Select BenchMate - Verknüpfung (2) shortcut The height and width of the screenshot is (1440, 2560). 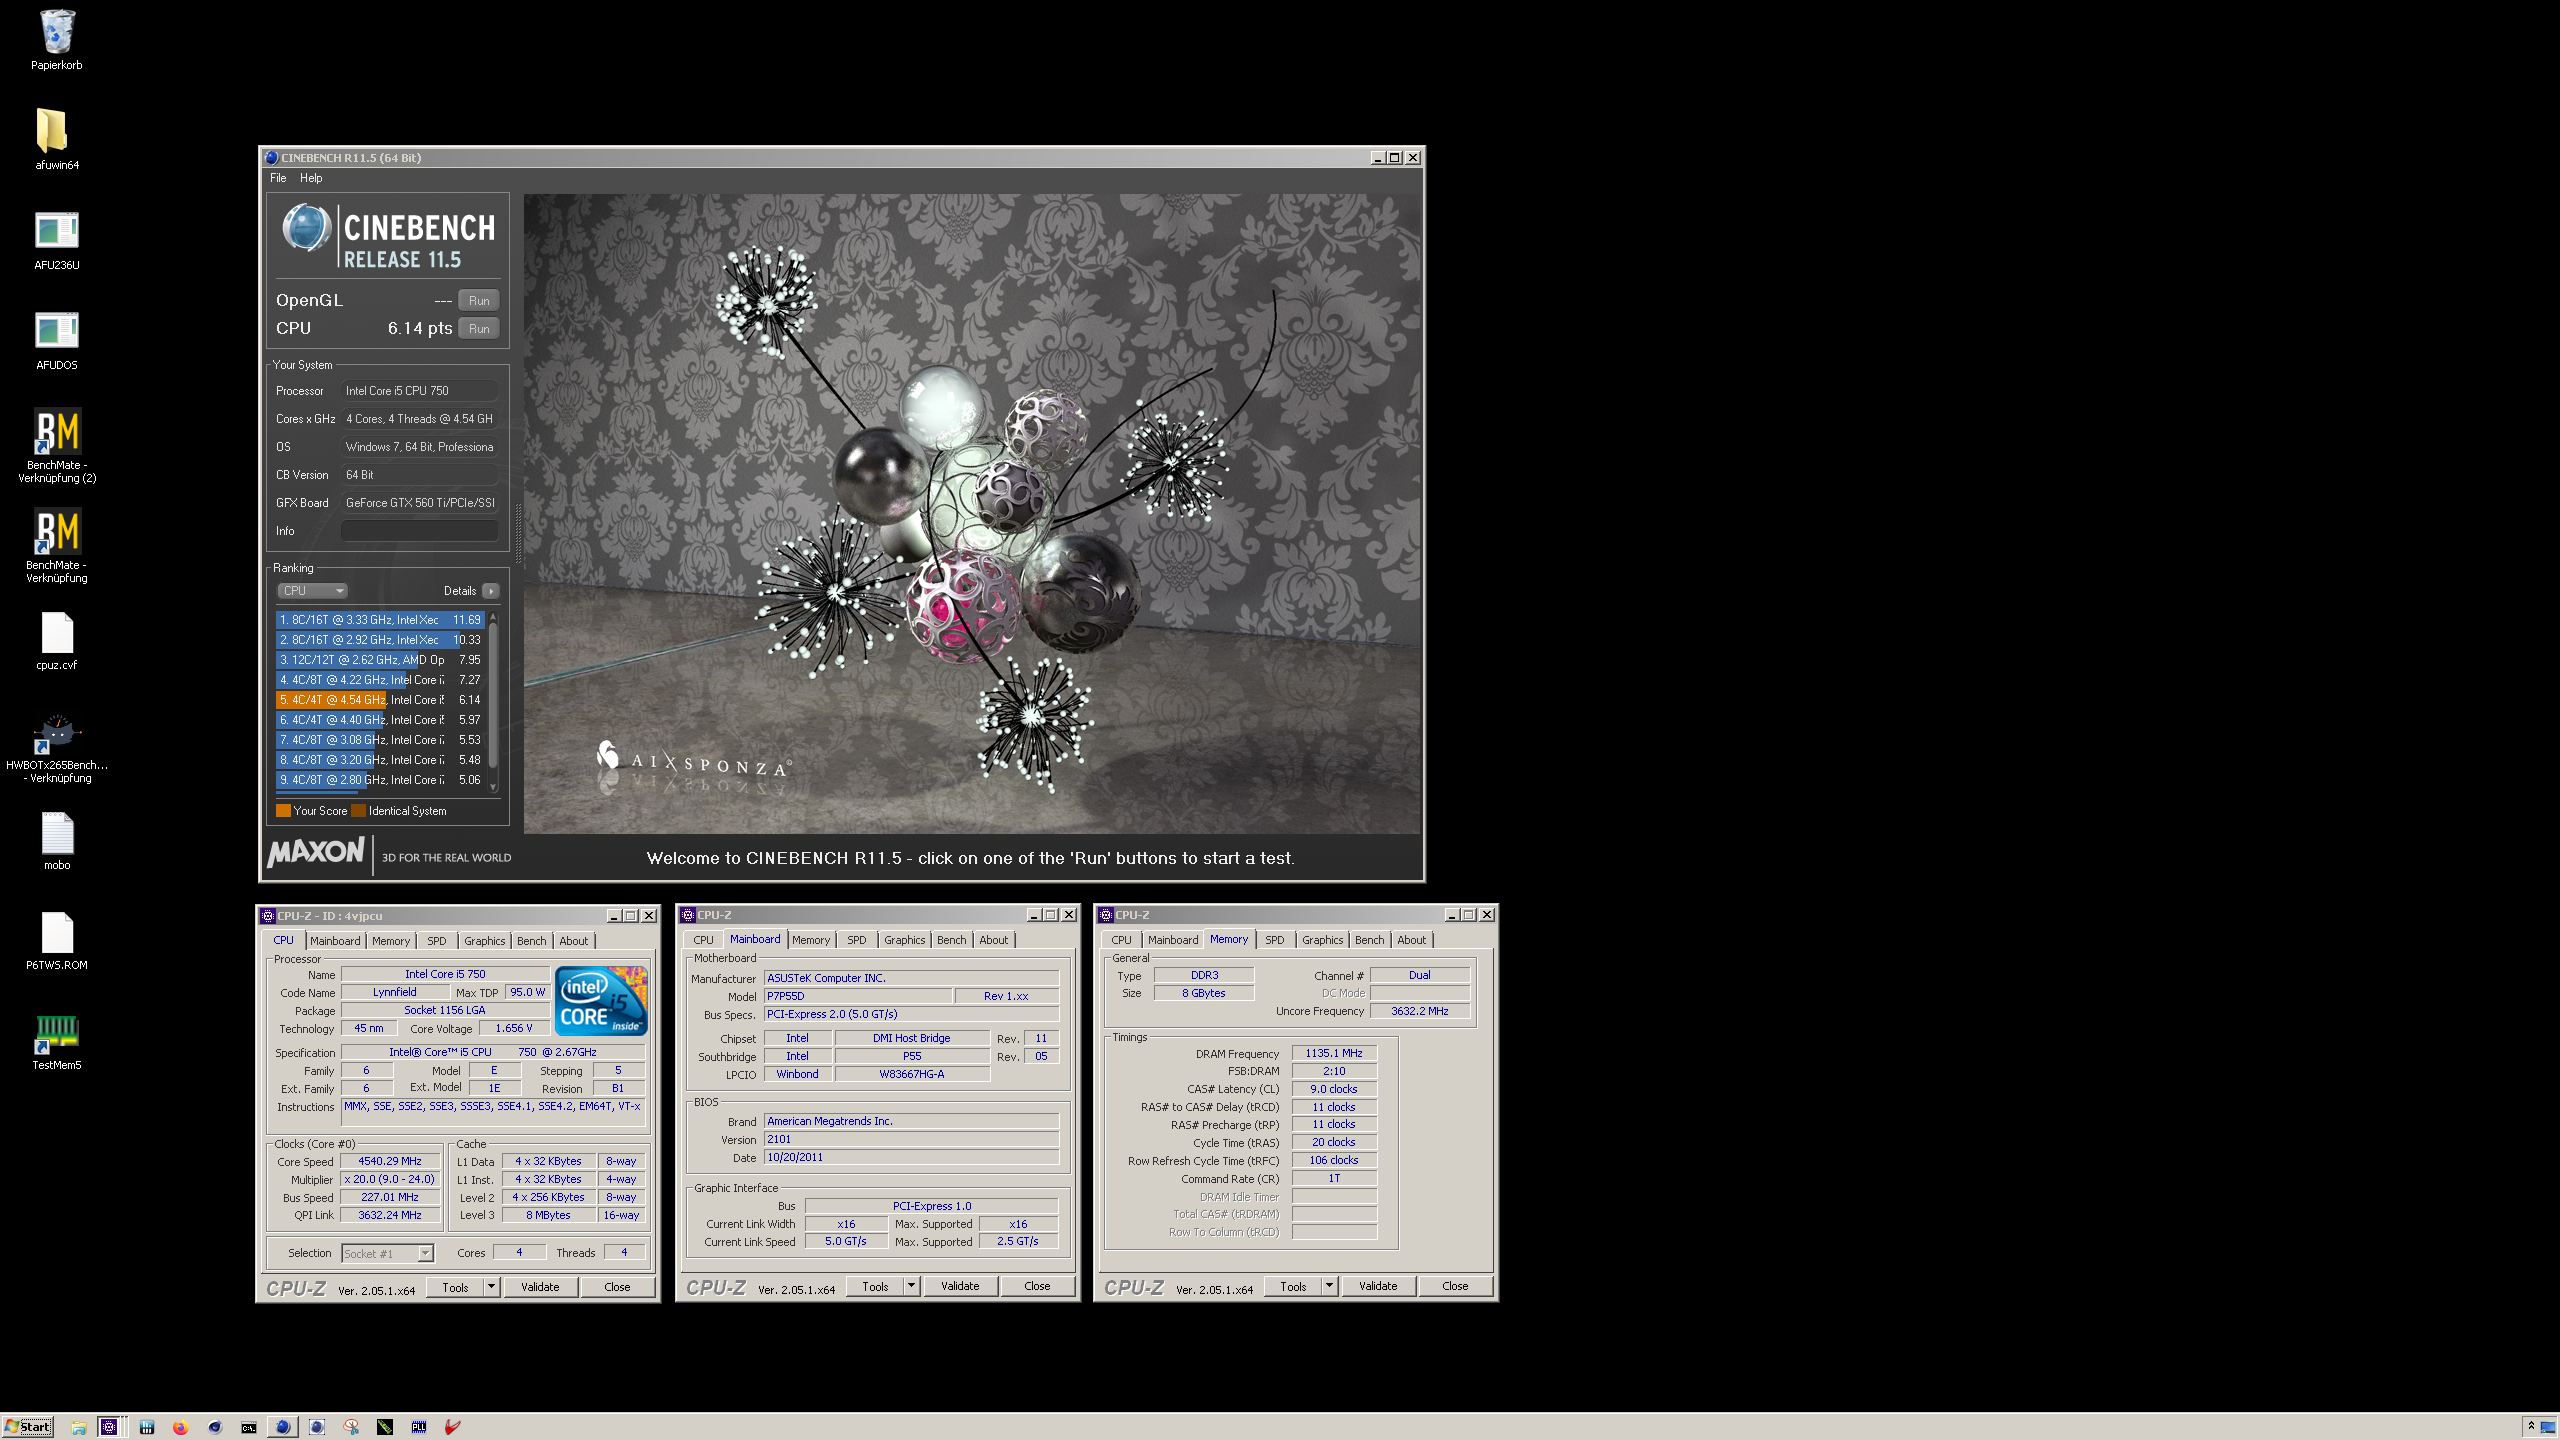pyautogui.click(x=57, y=446)
